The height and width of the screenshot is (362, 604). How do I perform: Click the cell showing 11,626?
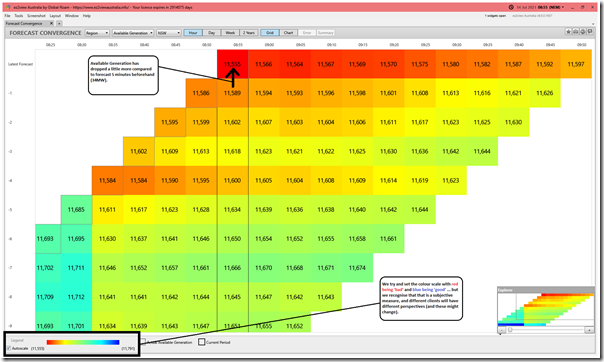tap(545, 93)
